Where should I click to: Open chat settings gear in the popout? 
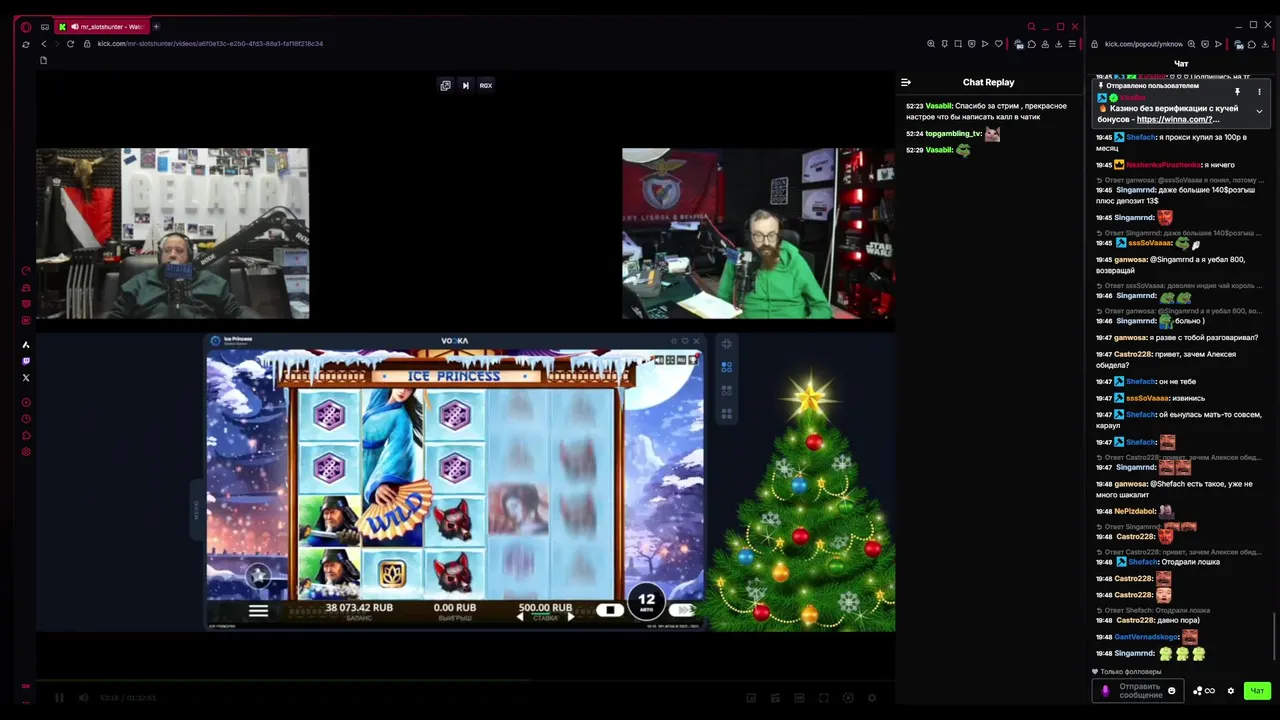1231,691
